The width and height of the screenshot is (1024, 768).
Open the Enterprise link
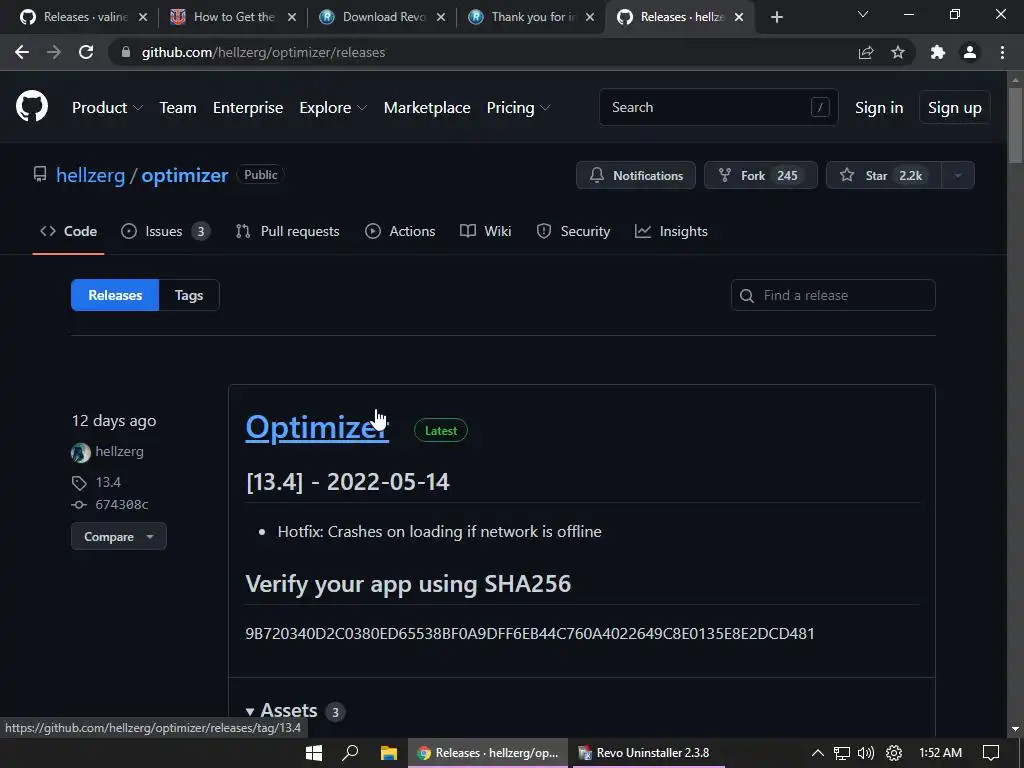pyautogui.click(x=248, y=108)
